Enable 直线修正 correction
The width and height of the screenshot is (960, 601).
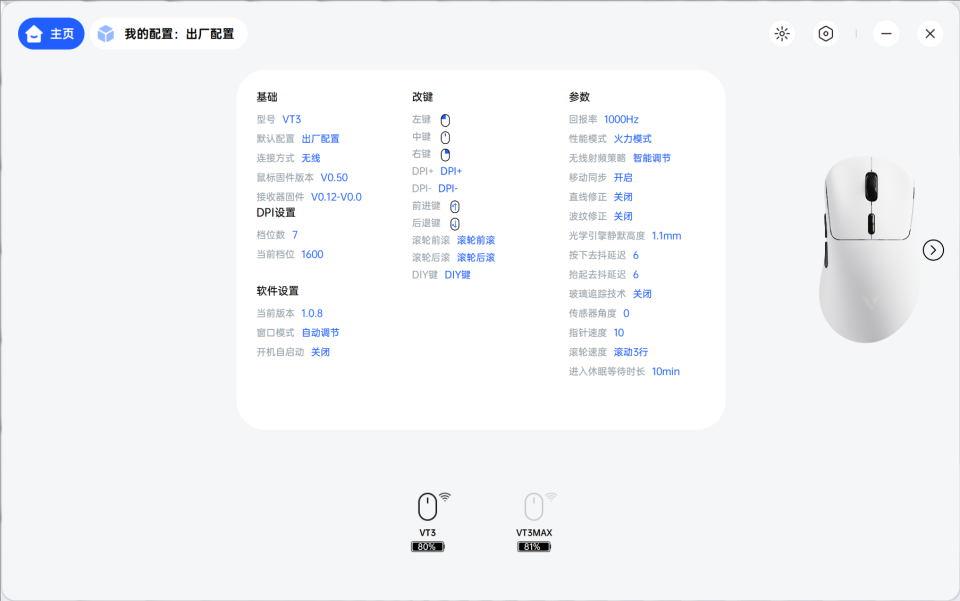(621, 196)
